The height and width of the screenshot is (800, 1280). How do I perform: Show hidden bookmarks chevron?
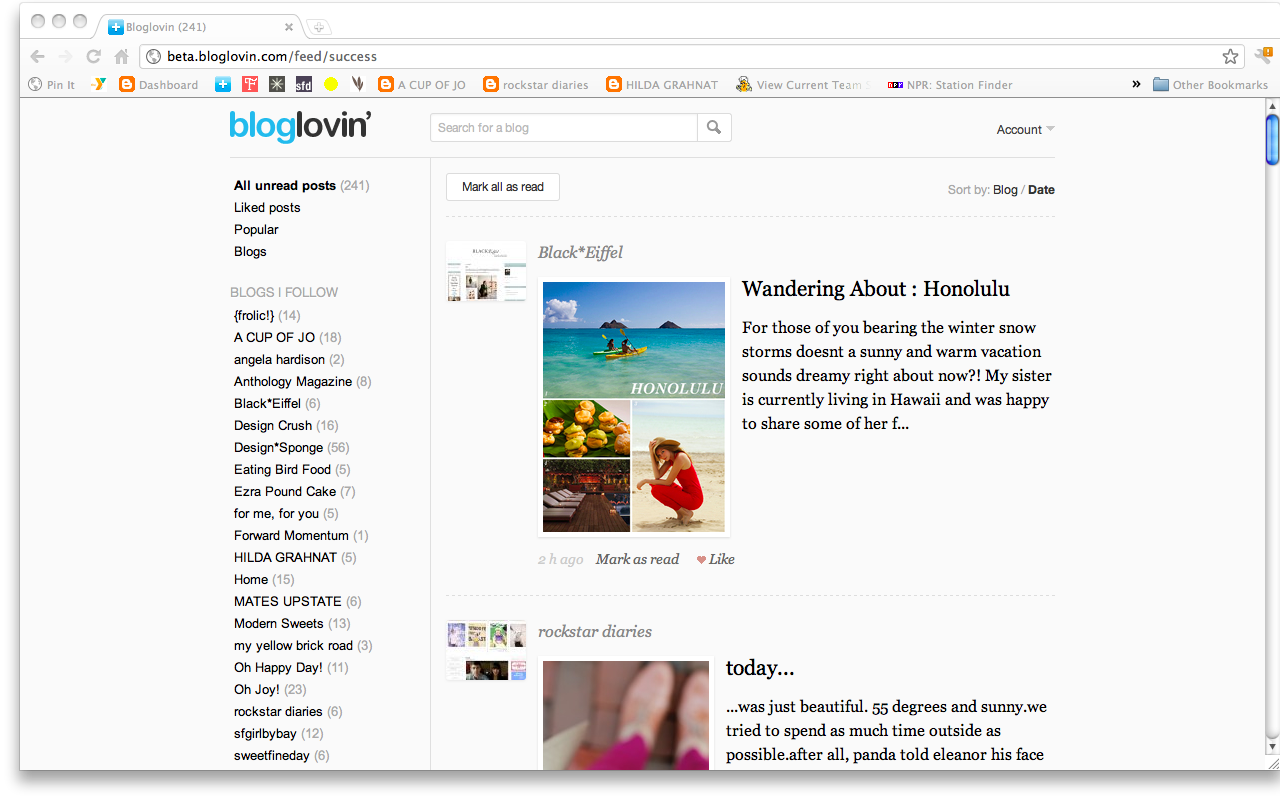[1136, 85]
